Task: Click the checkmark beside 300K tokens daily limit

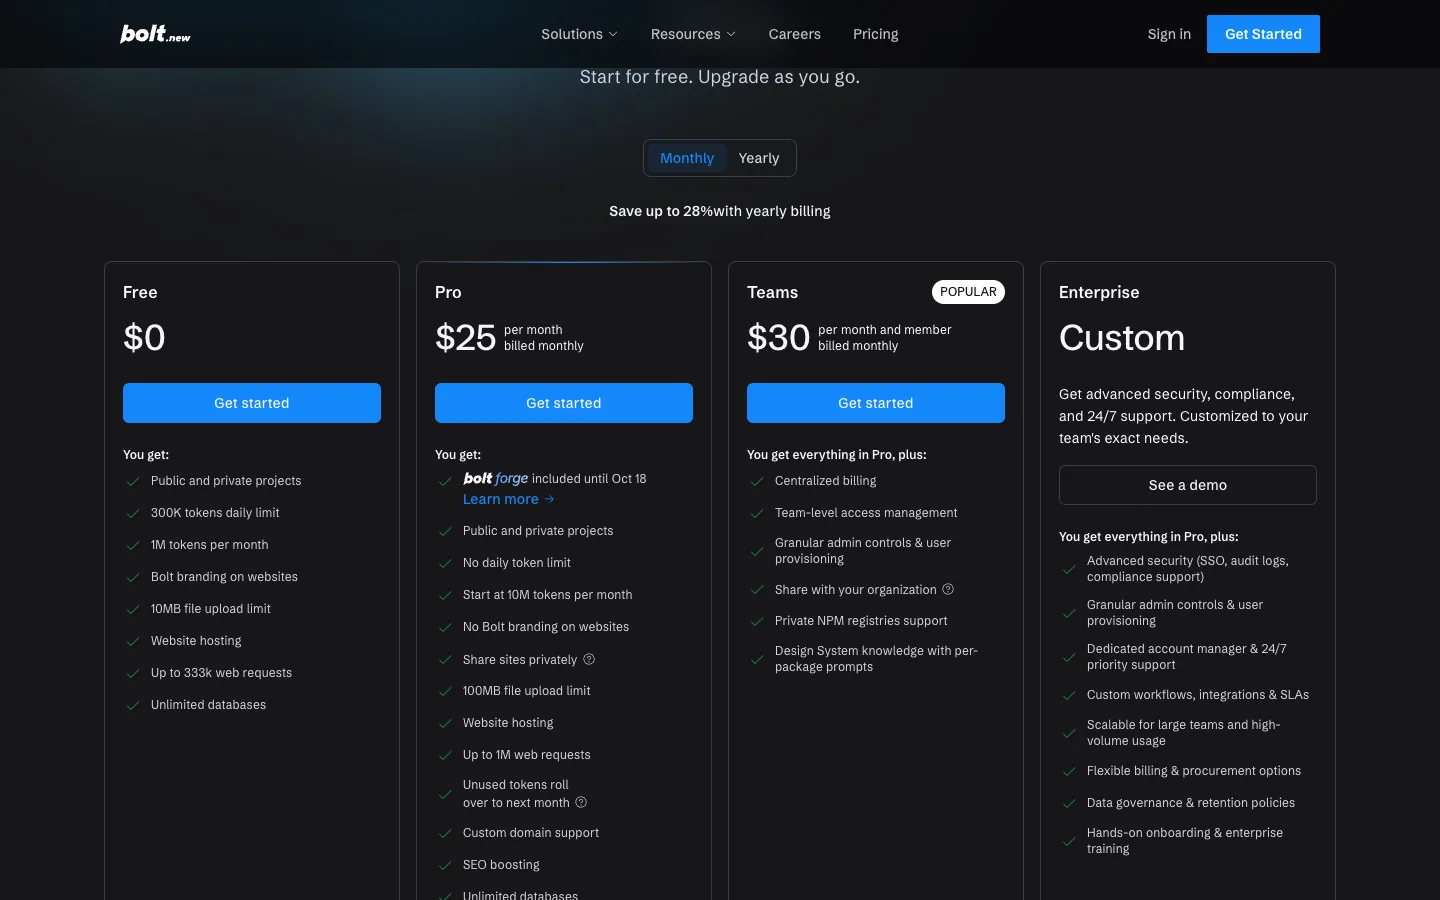Action: click(133, 513)
